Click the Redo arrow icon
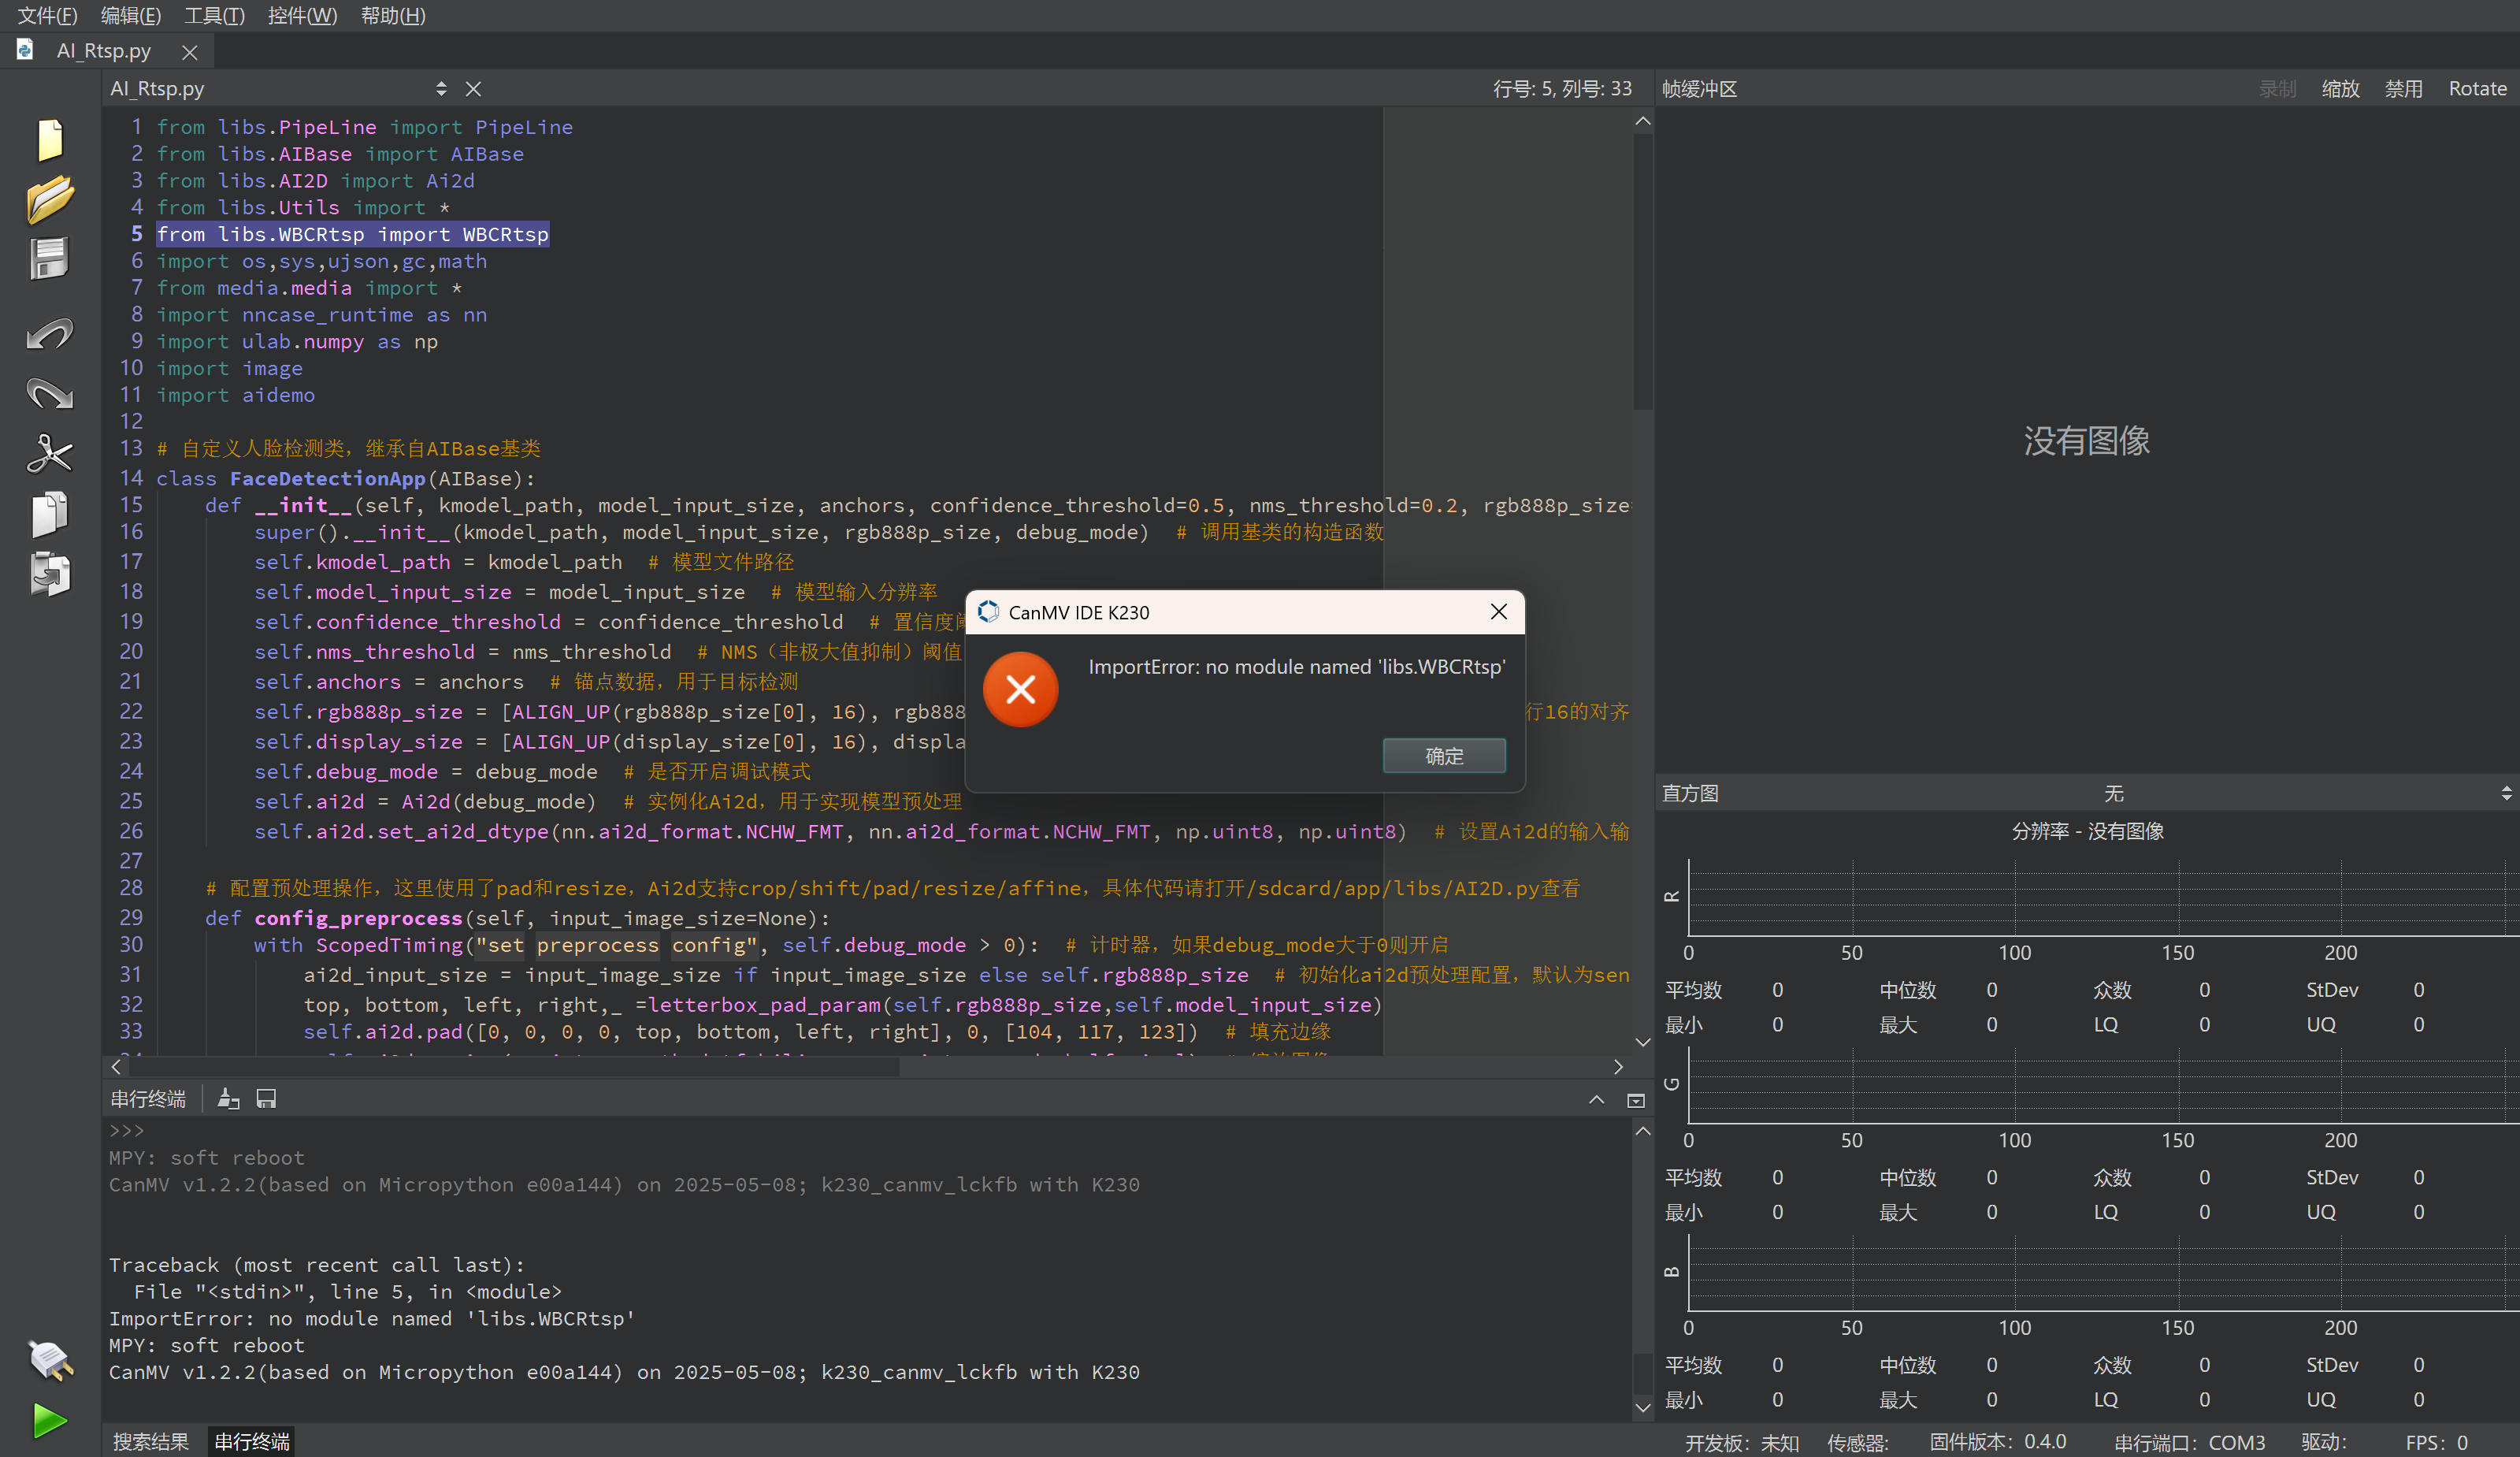 coord(50,394)
